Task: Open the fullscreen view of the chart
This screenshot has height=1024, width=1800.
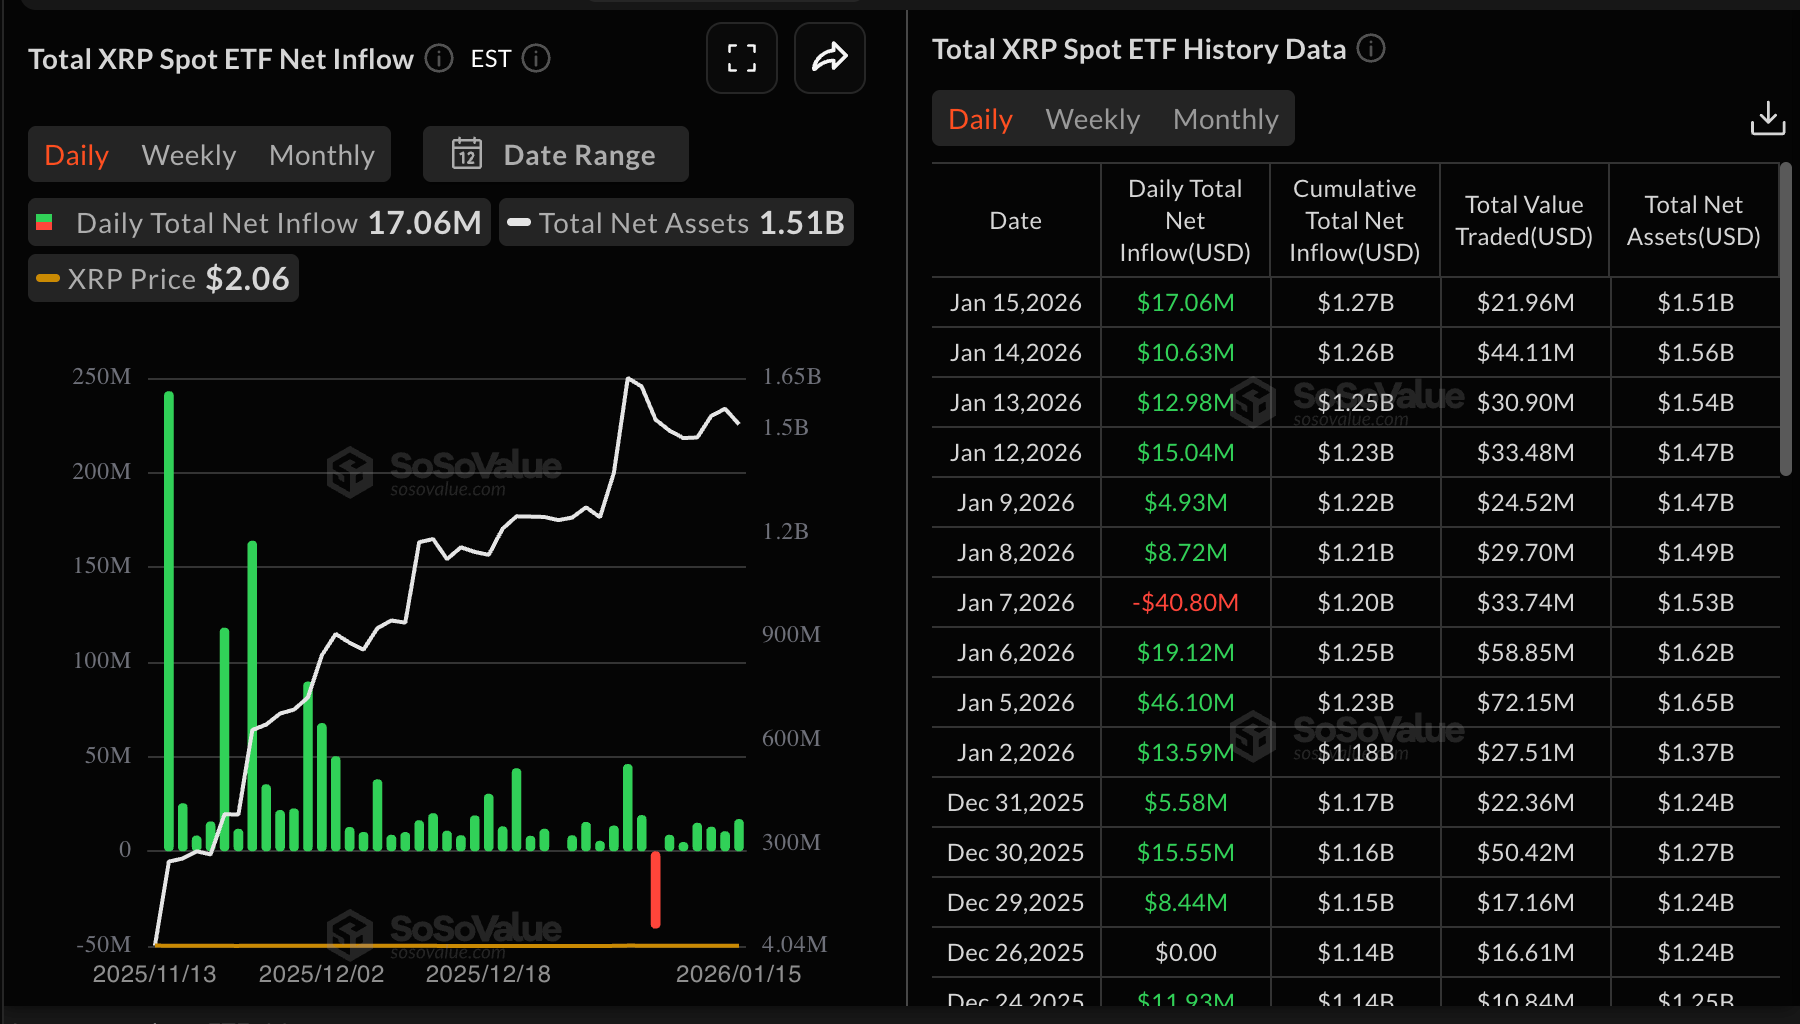Action: point(741,58)
